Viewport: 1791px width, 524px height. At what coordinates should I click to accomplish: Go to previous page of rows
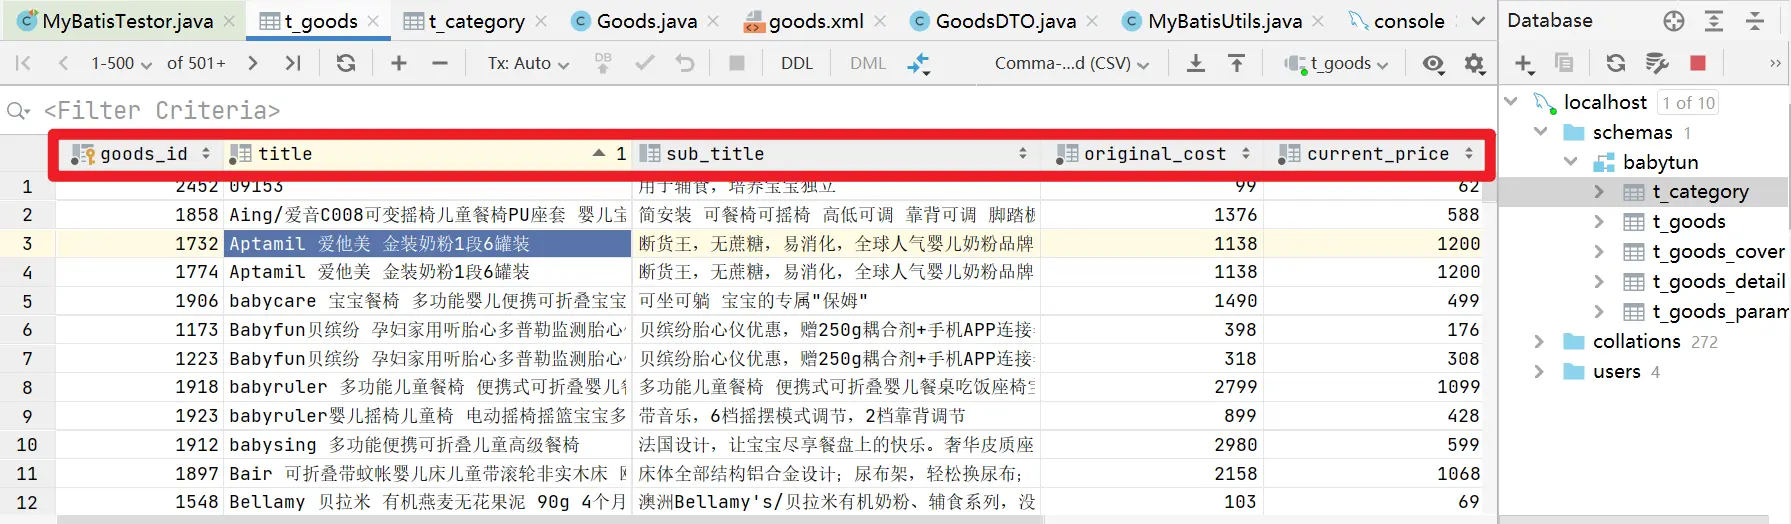[x=63, y=63]
